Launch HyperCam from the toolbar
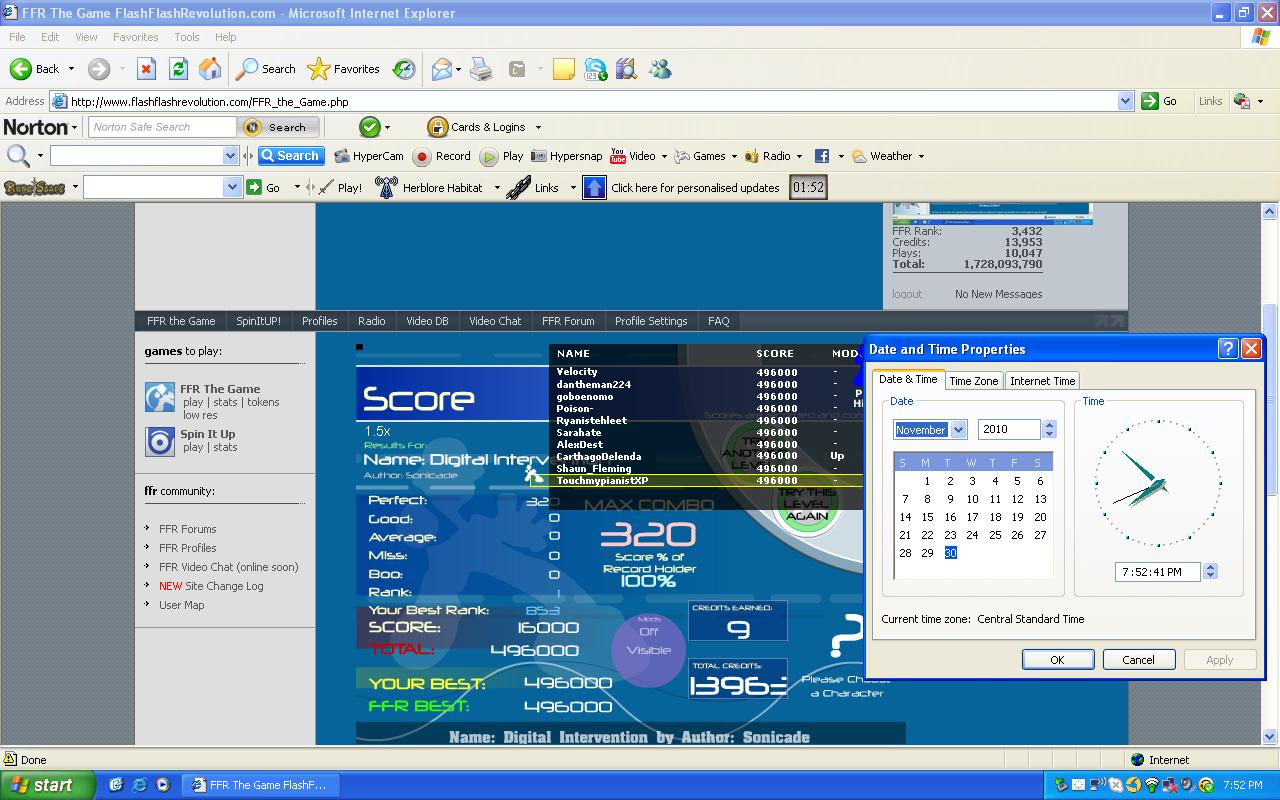The height and width of the screenshot is (800, 1280). 369,156
